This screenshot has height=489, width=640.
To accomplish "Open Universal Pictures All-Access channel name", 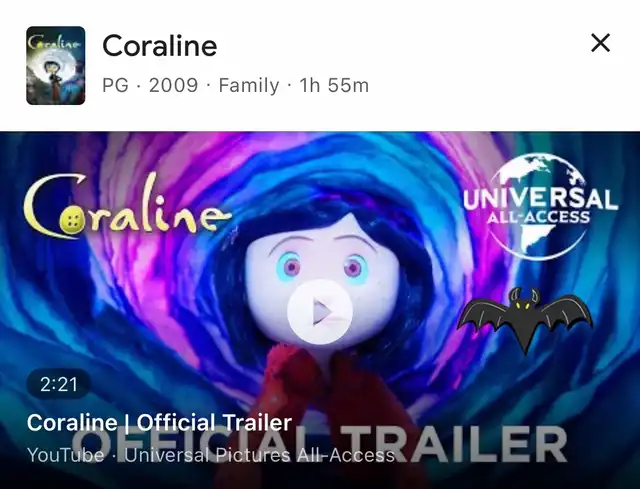I will click(260, 455).
